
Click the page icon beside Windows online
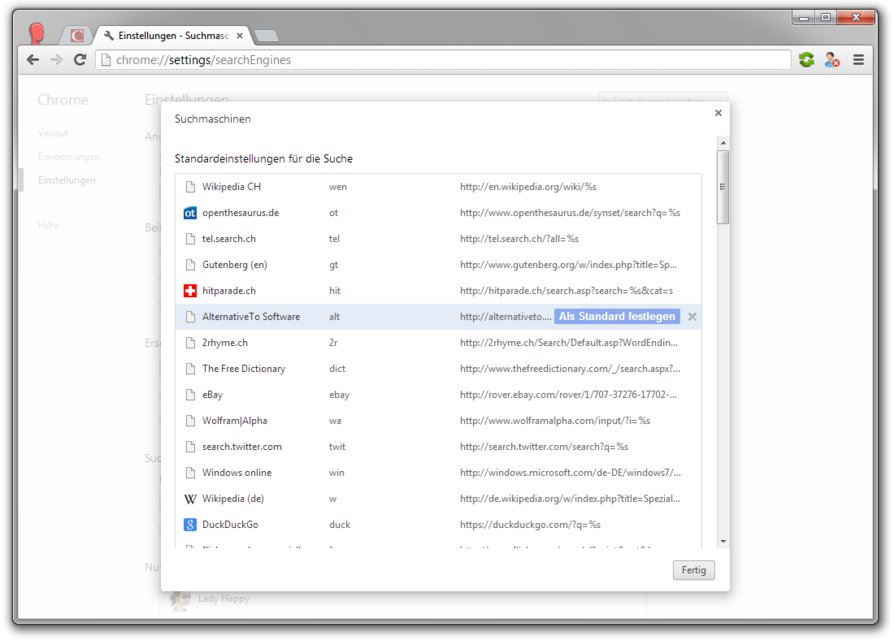coord(190,472)
